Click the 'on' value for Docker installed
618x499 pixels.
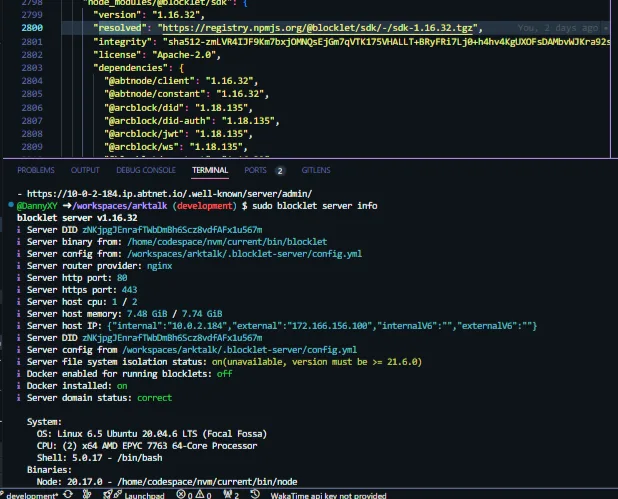(x=122, y=386)
